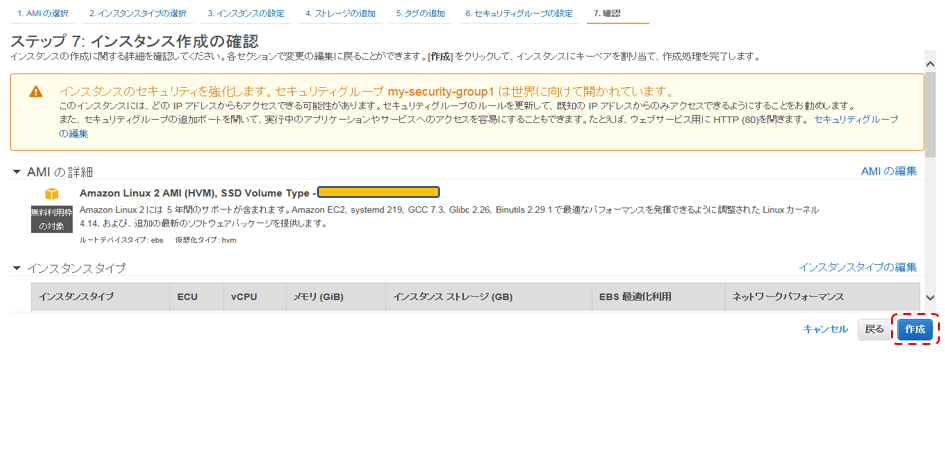
Task: Open step 2. インスタンスタイプの選択 tab
Action: pyautogui.click(x=138, y=13)
